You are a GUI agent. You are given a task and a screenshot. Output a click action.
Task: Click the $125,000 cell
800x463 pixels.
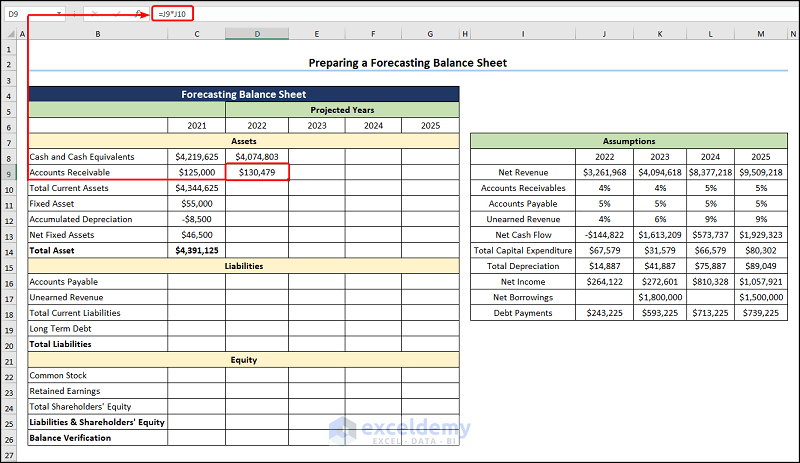(x=196, y=173)
